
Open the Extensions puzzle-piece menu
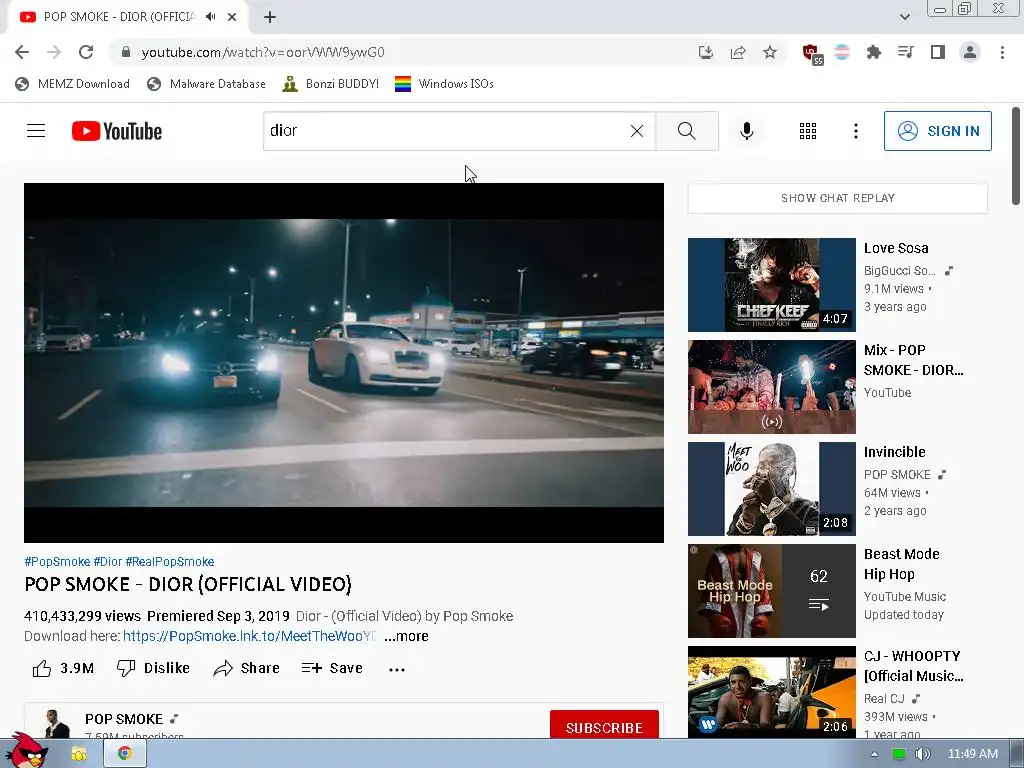click(873, 52)
